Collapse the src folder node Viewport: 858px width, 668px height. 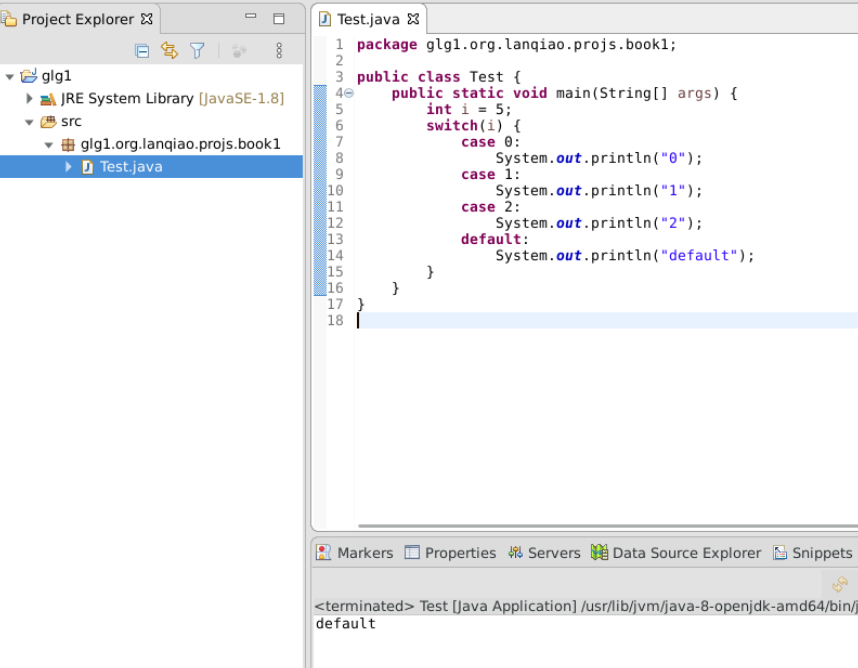pos(30,122)
